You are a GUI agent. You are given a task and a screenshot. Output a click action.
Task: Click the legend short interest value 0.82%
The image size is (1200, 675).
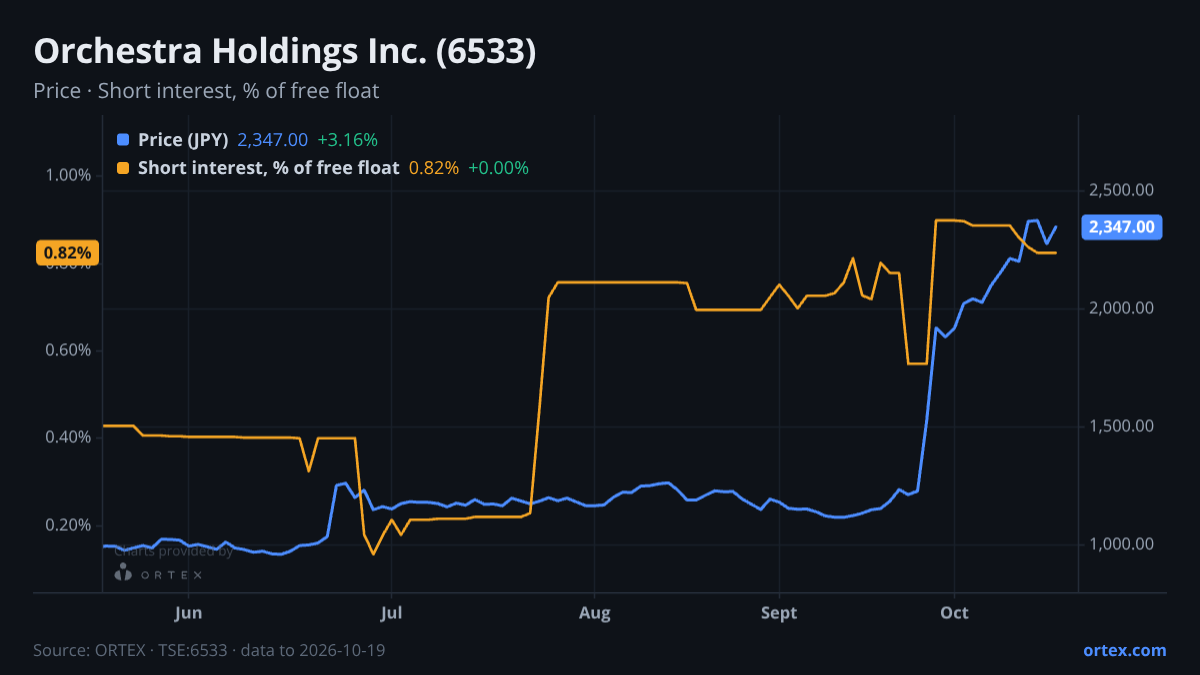pos(434,168)
